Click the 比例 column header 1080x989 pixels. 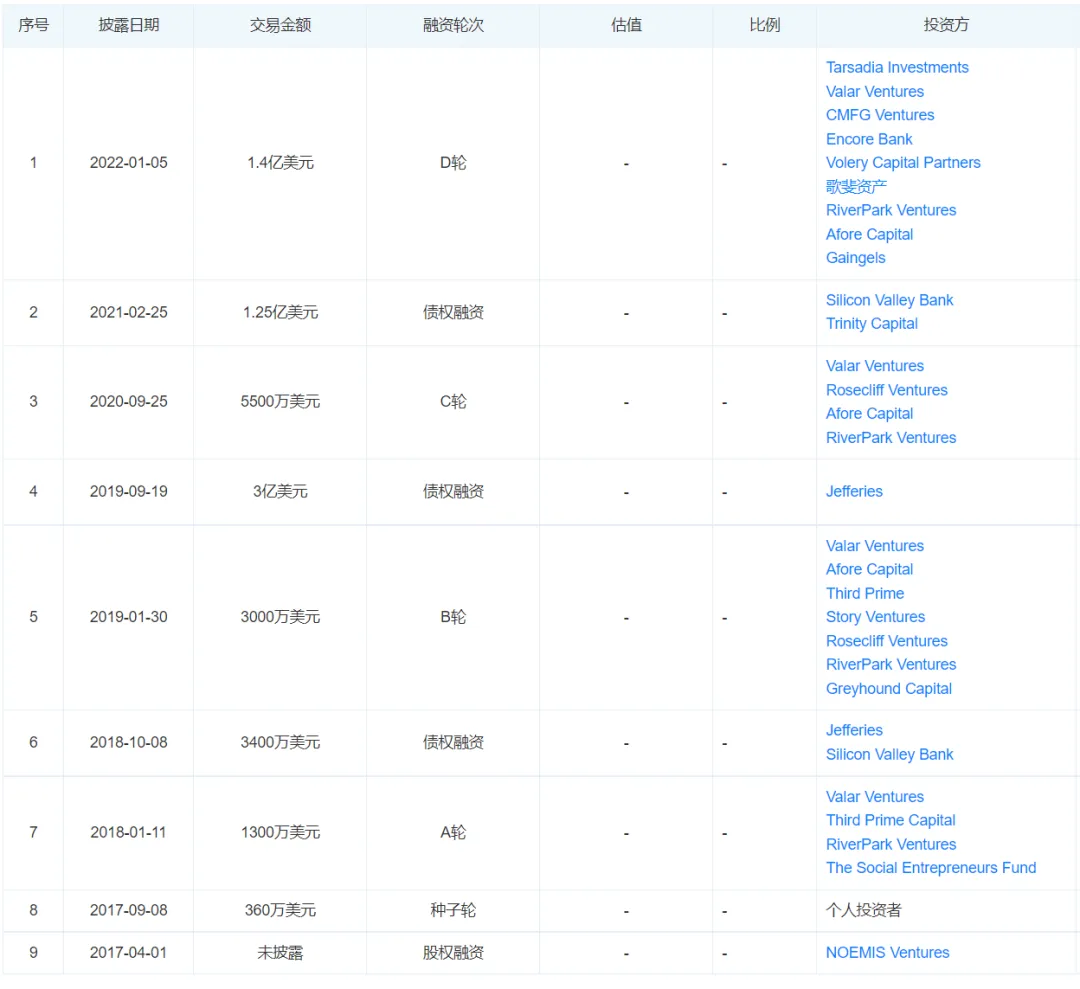(x=765, y=25)
